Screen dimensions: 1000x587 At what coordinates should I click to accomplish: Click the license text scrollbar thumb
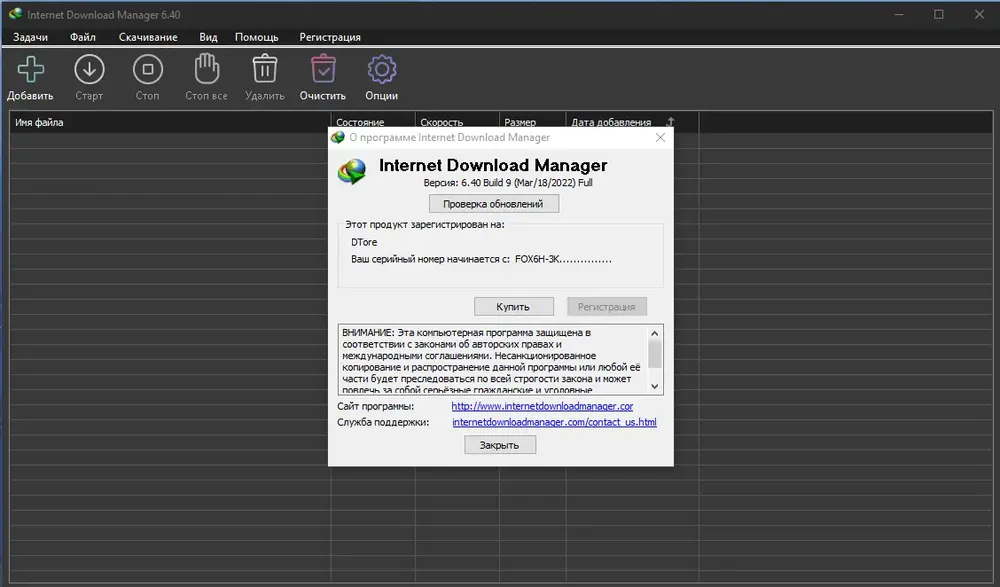coord(654,353)
